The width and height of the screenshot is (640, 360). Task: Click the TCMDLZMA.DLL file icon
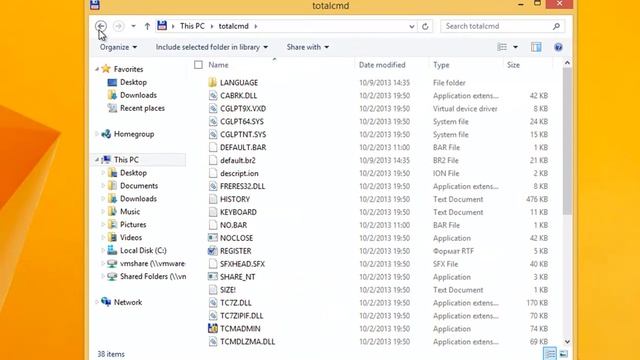coord(213,342)
